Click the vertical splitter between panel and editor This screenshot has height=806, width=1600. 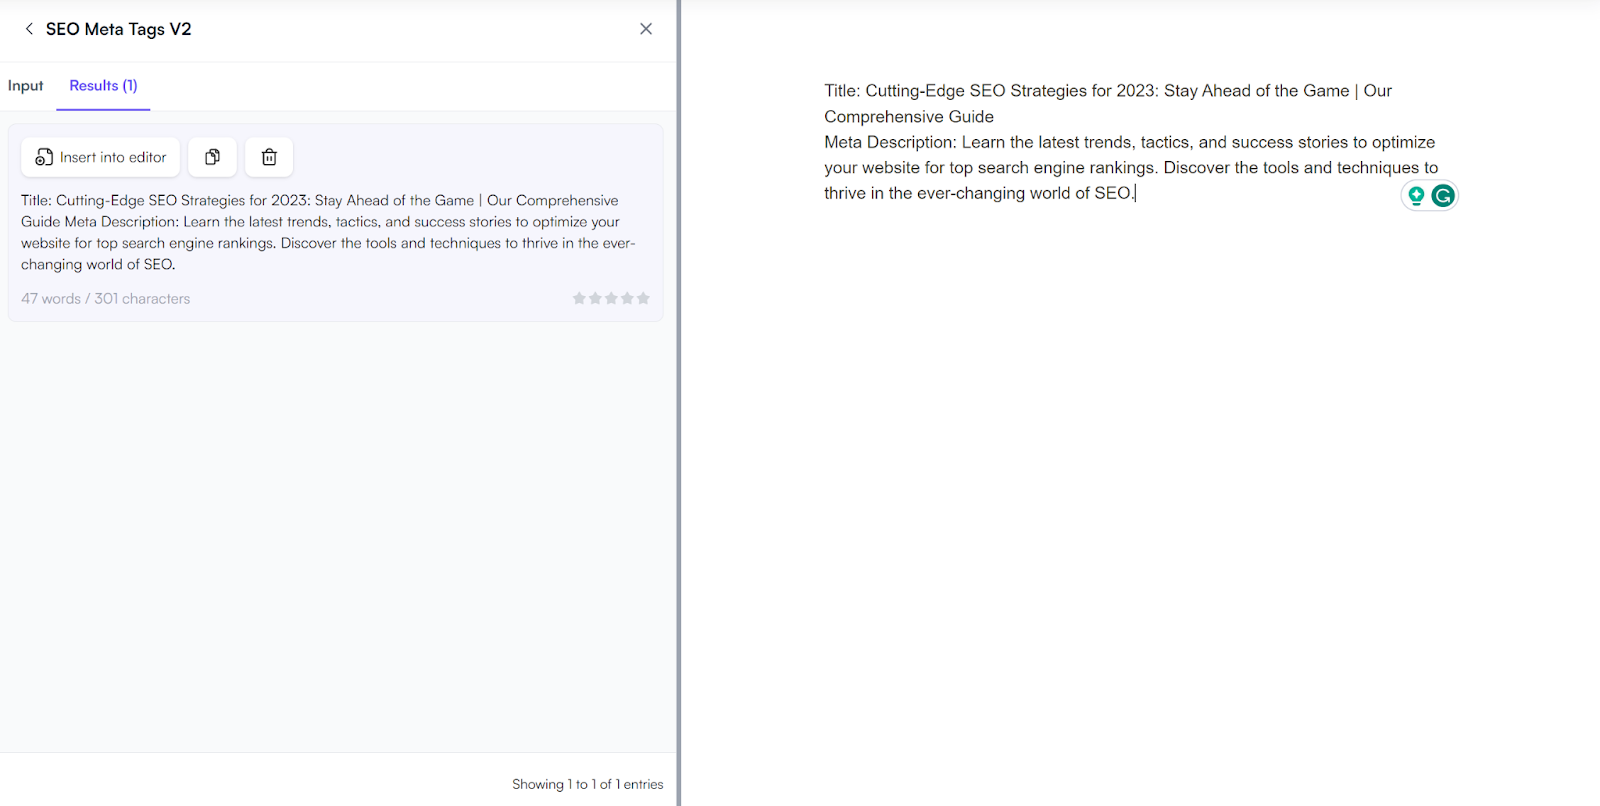(678, 403)
